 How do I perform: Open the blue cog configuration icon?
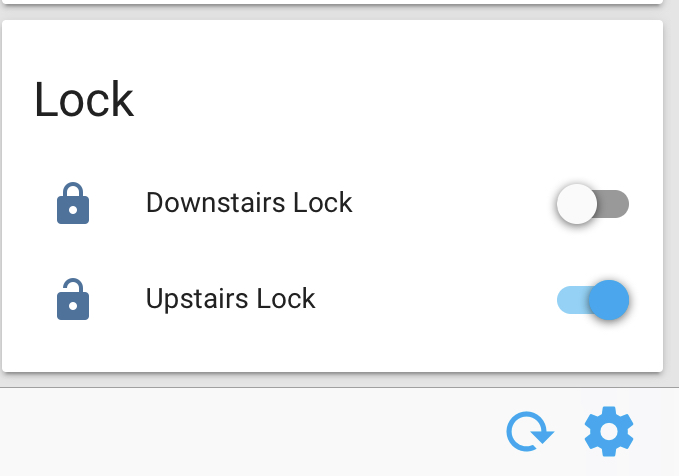click(609, 432)
